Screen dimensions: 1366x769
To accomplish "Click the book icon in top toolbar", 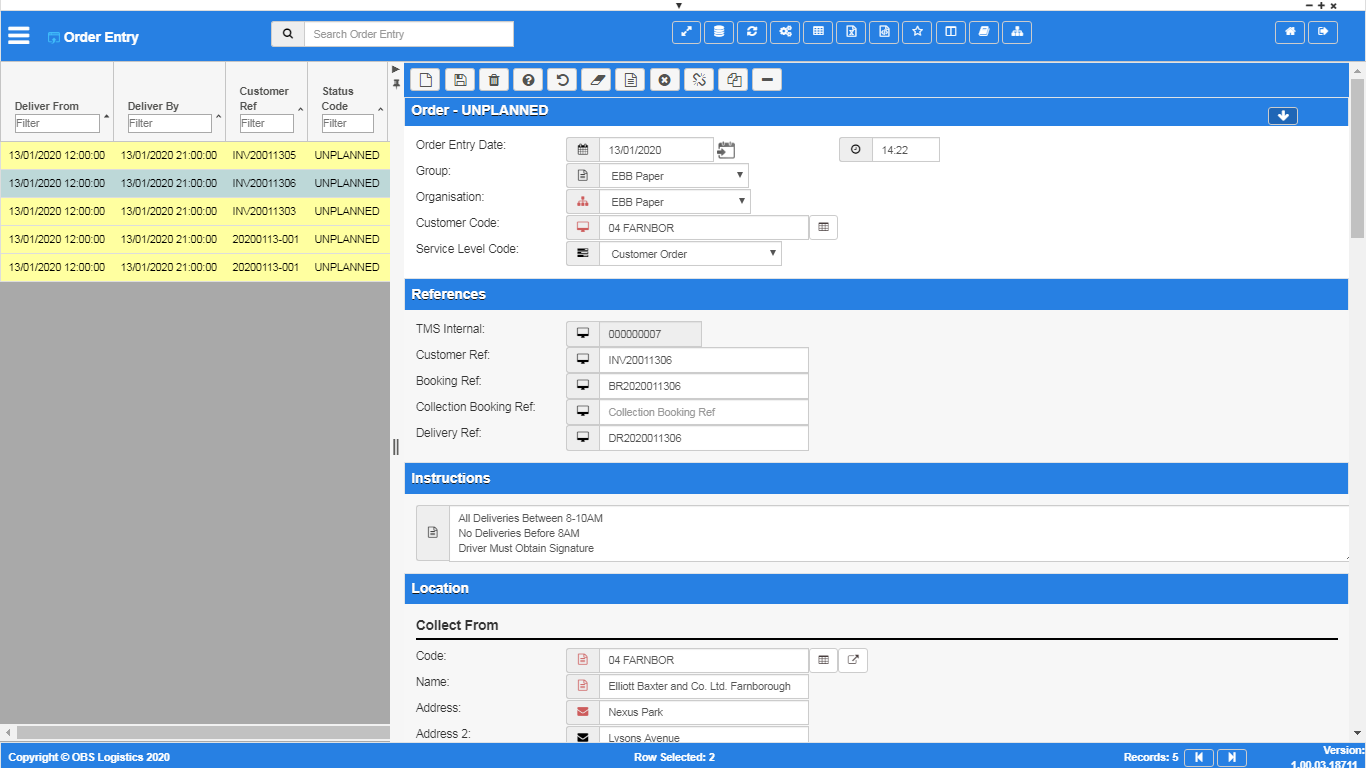I will (983, 32).
